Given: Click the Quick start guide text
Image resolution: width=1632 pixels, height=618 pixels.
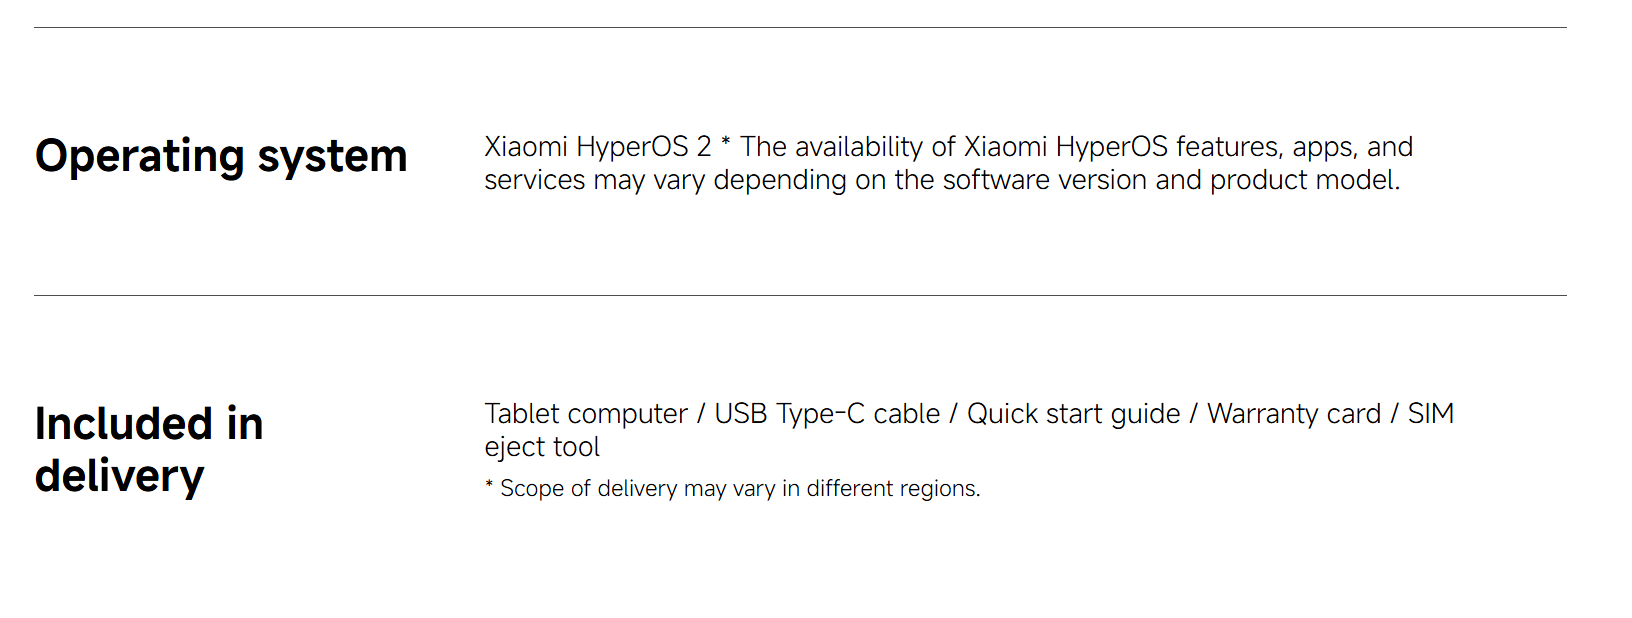Looking at the screenshot, I should [1073, 414].
